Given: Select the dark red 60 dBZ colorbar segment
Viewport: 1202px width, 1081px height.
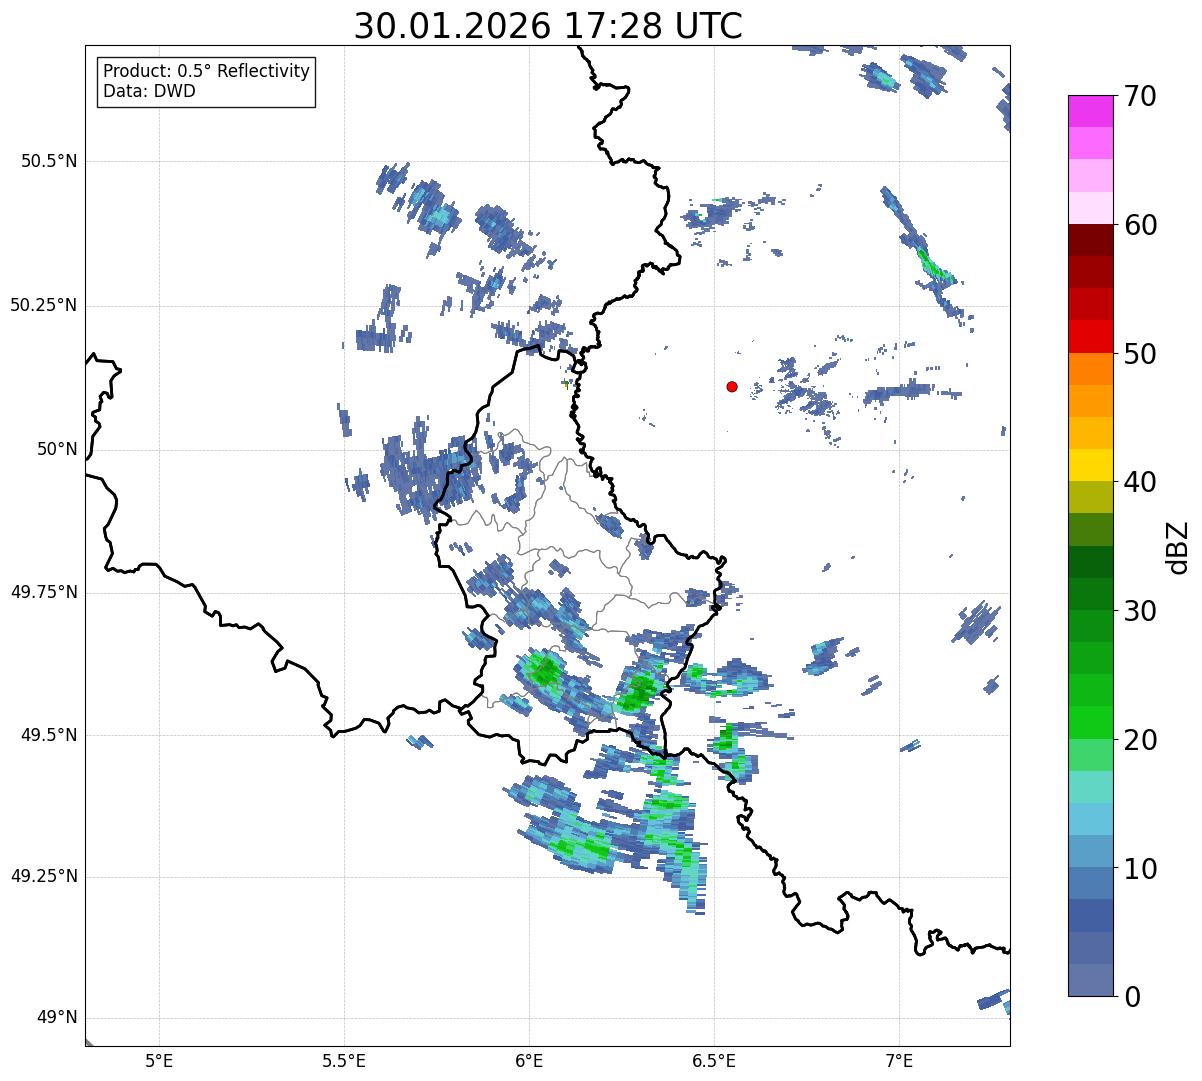Looking at the screenshot, I should tap(1090, 240).
